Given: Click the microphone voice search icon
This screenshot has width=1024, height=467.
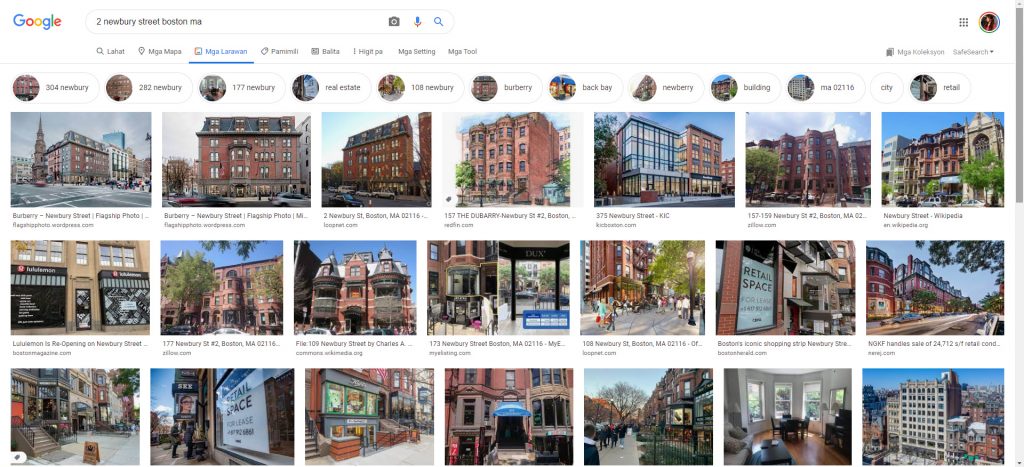Looking at the screenshot, I should (417, 22).
